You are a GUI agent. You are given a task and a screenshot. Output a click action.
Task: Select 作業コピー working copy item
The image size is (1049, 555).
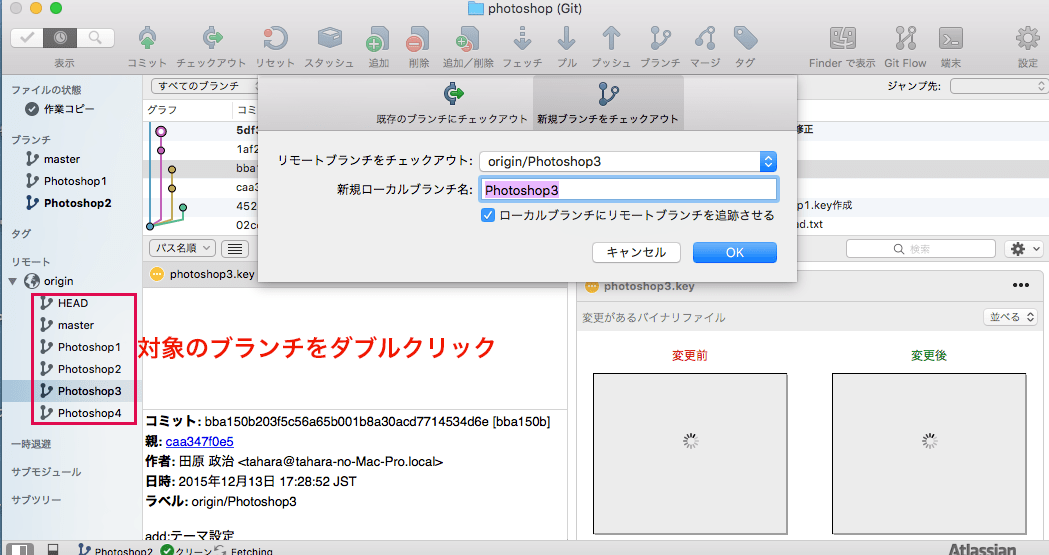60,108
